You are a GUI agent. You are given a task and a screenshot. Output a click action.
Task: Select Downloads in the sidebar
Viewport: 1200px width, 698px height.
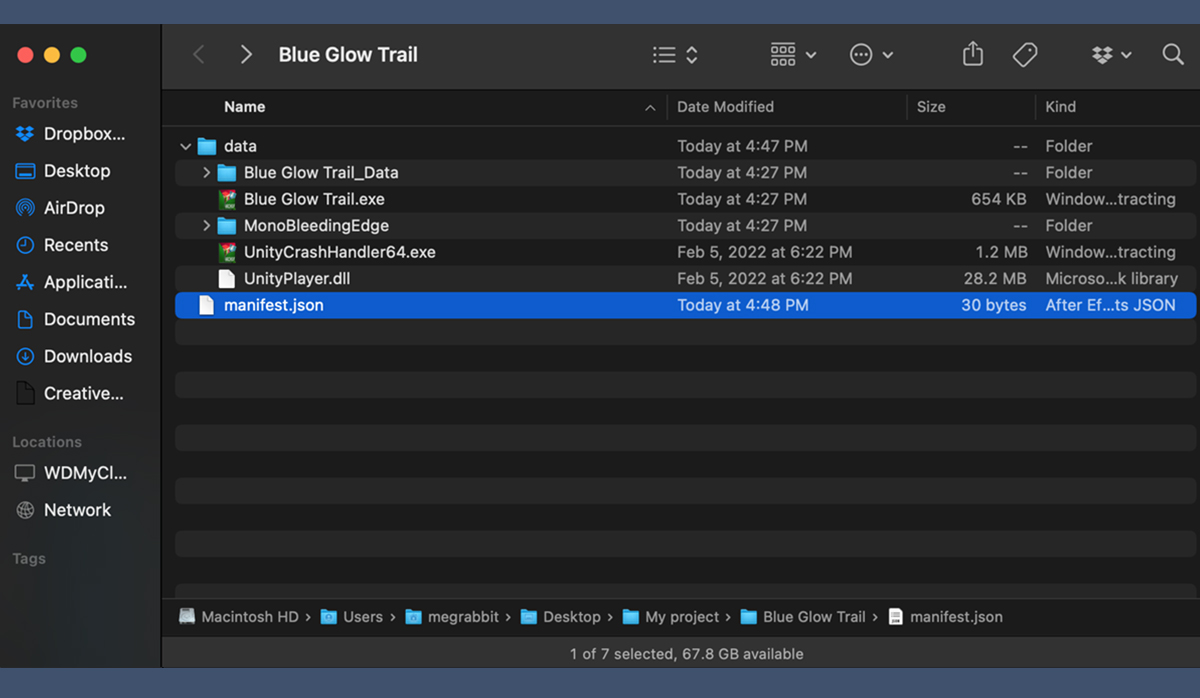[x=87, y=356]
